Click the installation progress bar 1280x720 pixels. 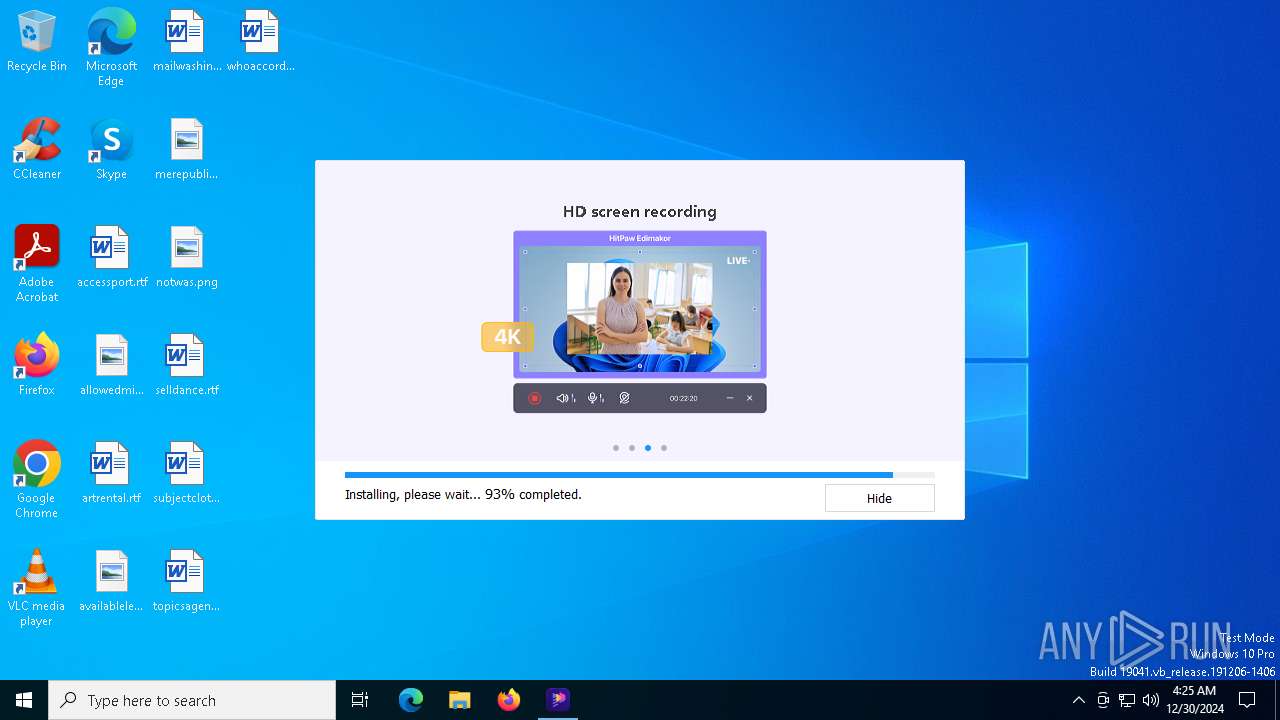(639, 475)
